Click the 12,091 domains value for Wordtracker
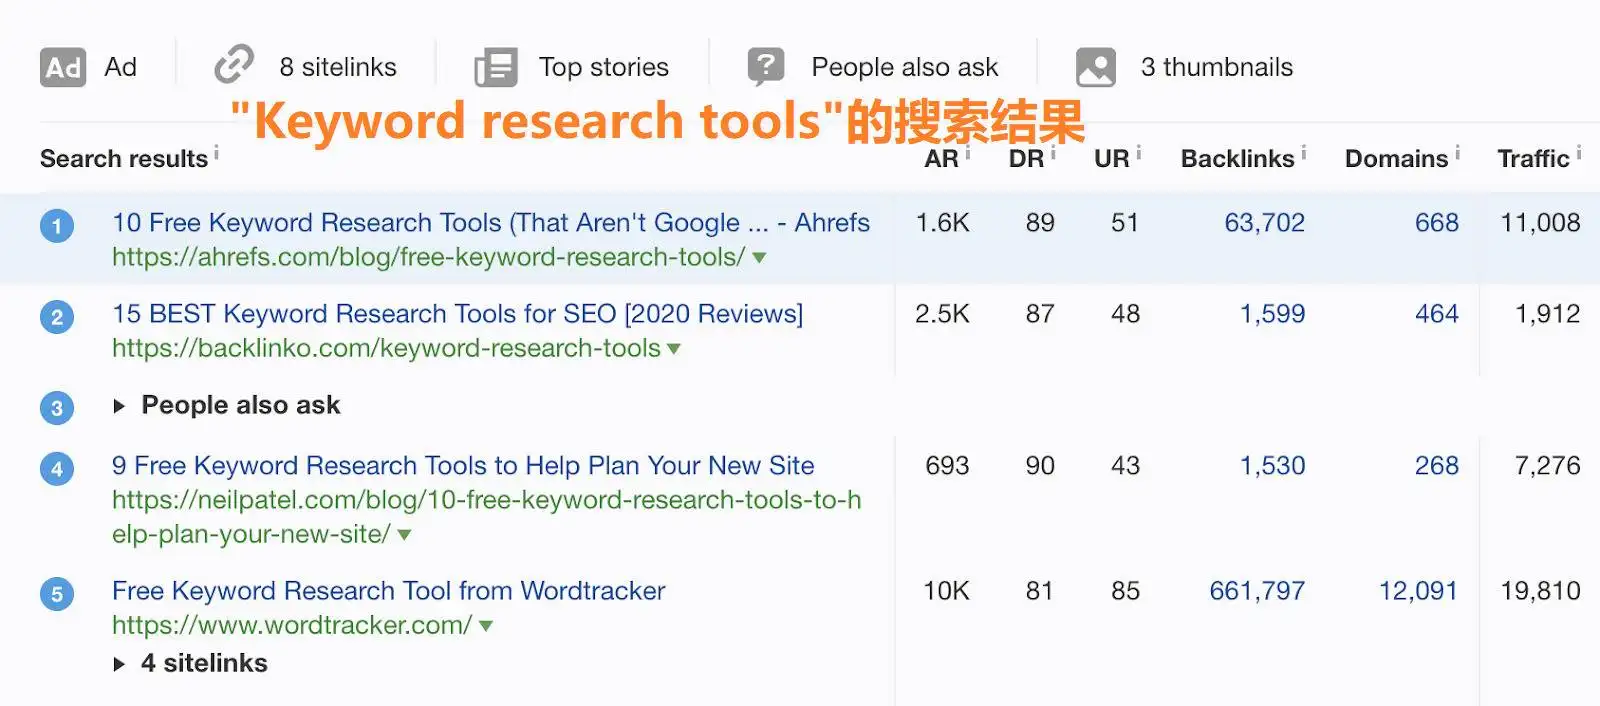Screen dimensions: 1600x706 click(x=1417, y=591)
